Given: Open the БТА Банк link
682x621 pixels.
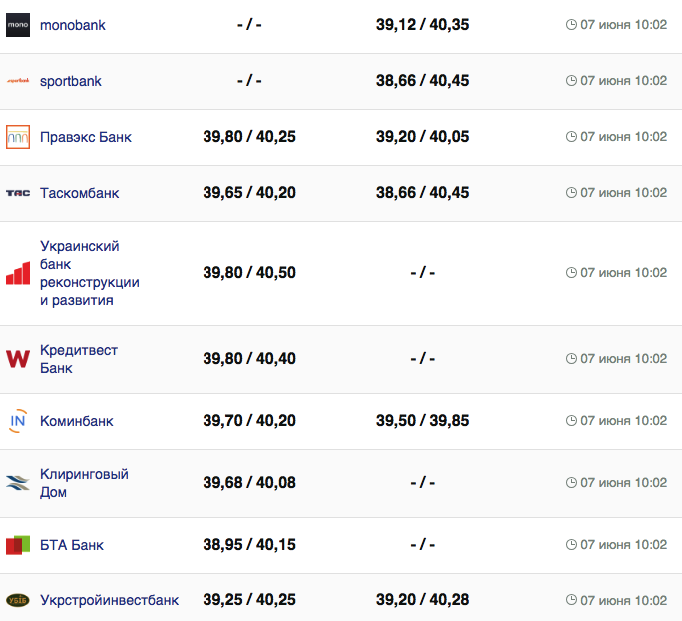Looking at the screenshot, I should (x=72, y=545).
